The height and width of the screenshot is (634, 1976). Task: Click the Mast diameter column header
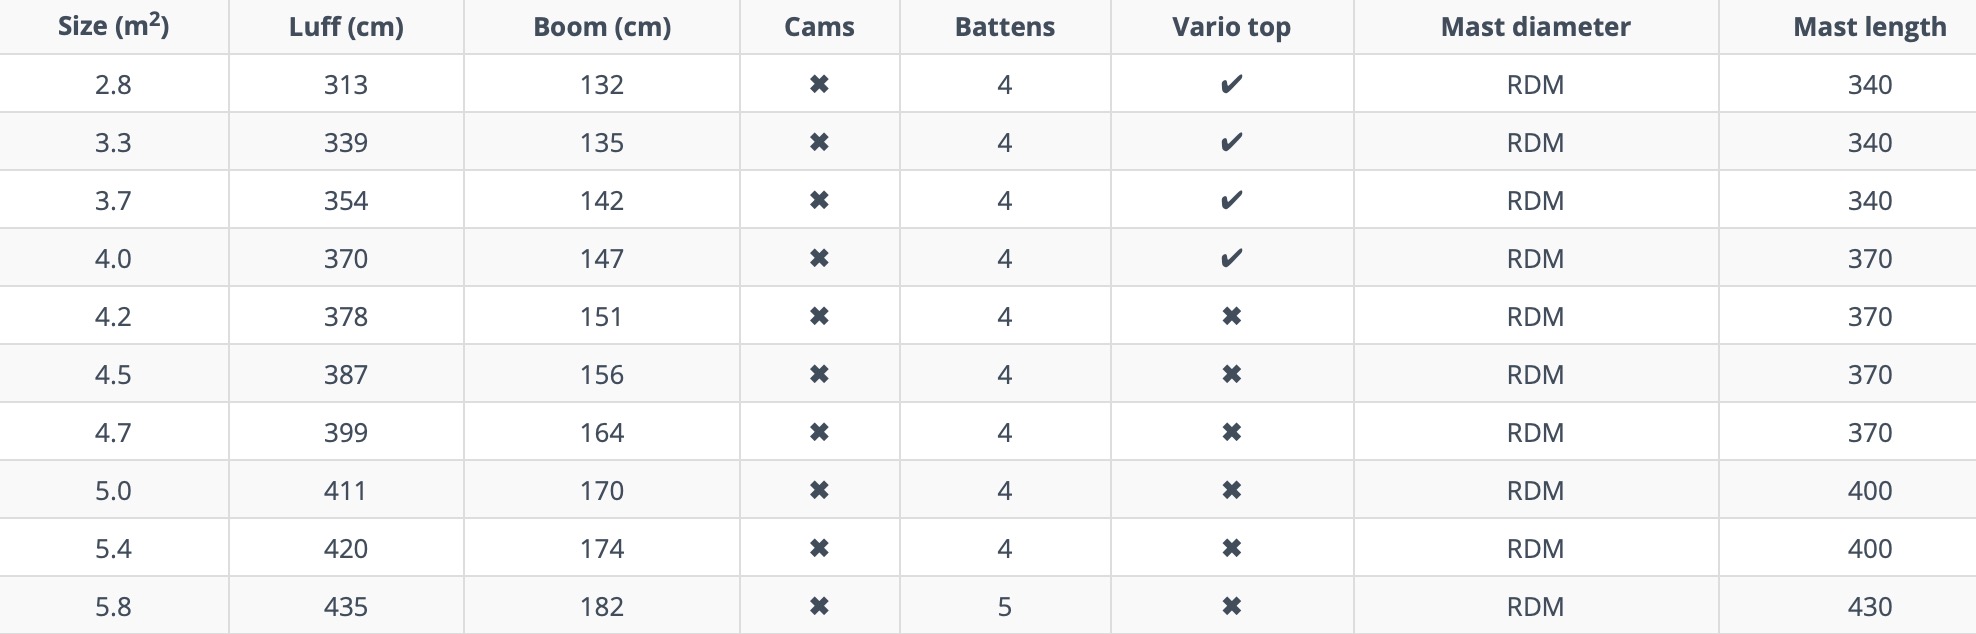1535,26
